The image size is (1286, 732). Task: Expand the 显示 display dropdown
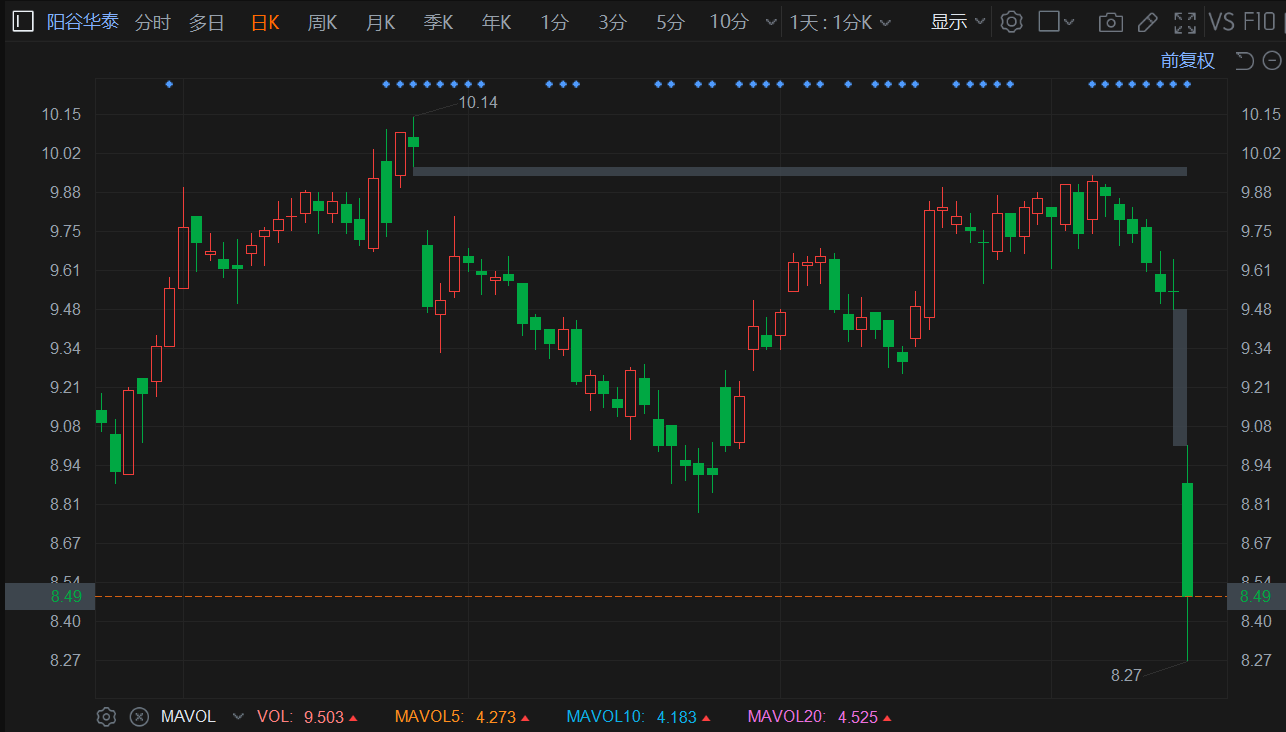pos(958,22)
